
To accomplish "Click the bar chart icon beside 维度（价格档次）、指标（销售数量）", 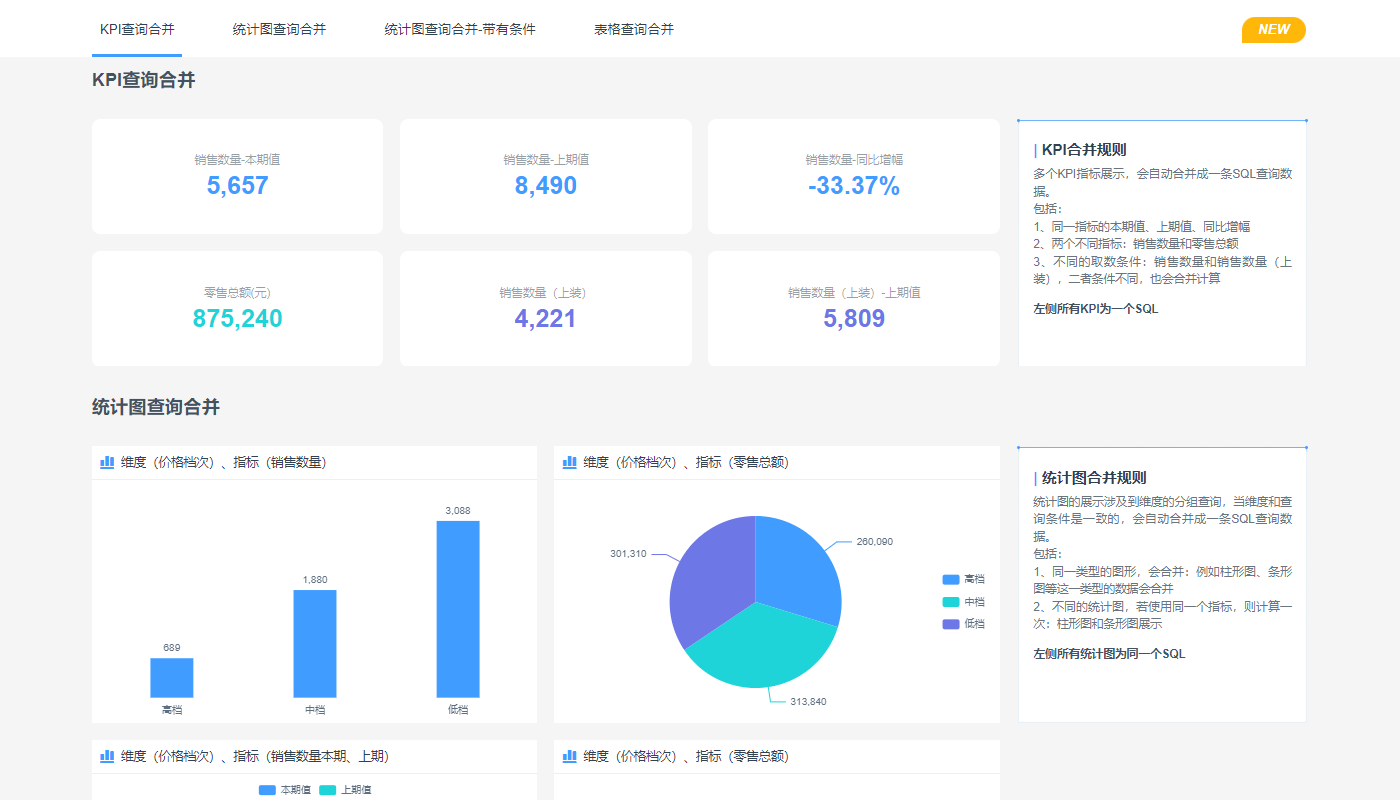I will tap(107, 462).
